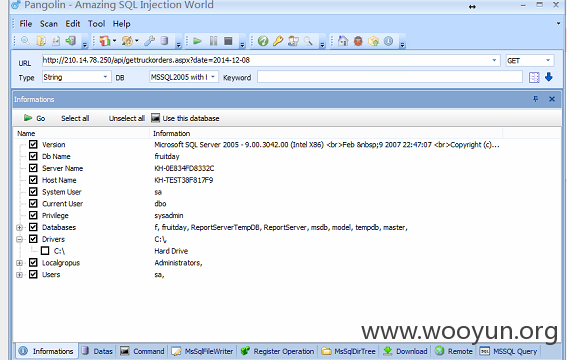Open the Type String dropdown

105,77
